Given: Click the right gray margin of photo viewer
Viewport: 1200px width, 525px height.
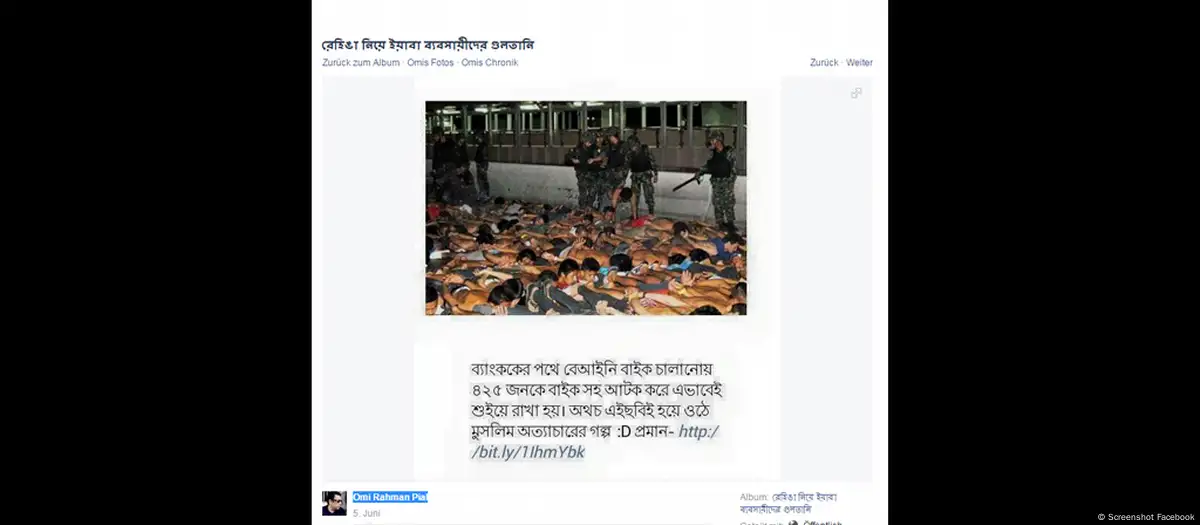Looking at the screenshot, I should coord(826,280).
